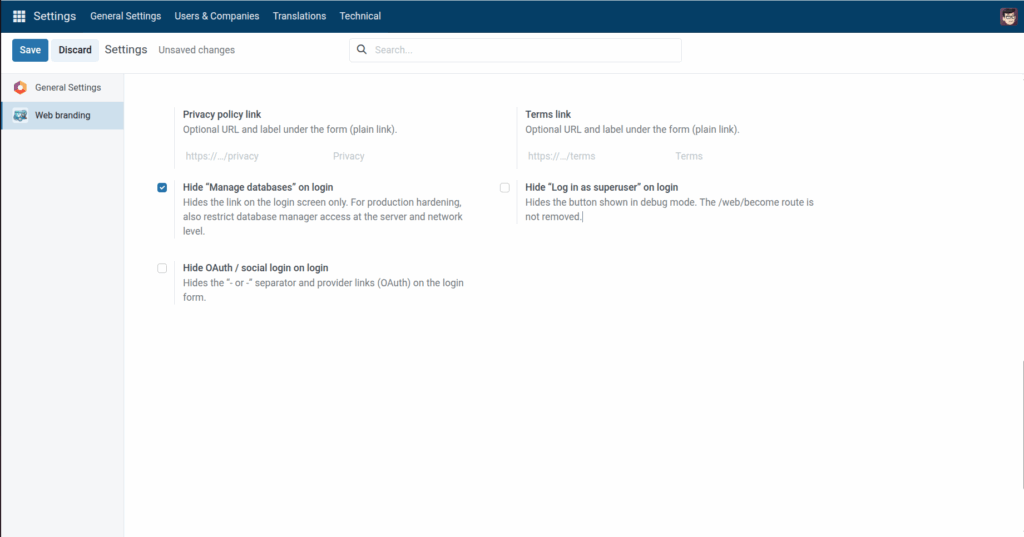Screen dimensions: 1024x537
Task: Click the /web/become route description text
Action: point(669,210)
